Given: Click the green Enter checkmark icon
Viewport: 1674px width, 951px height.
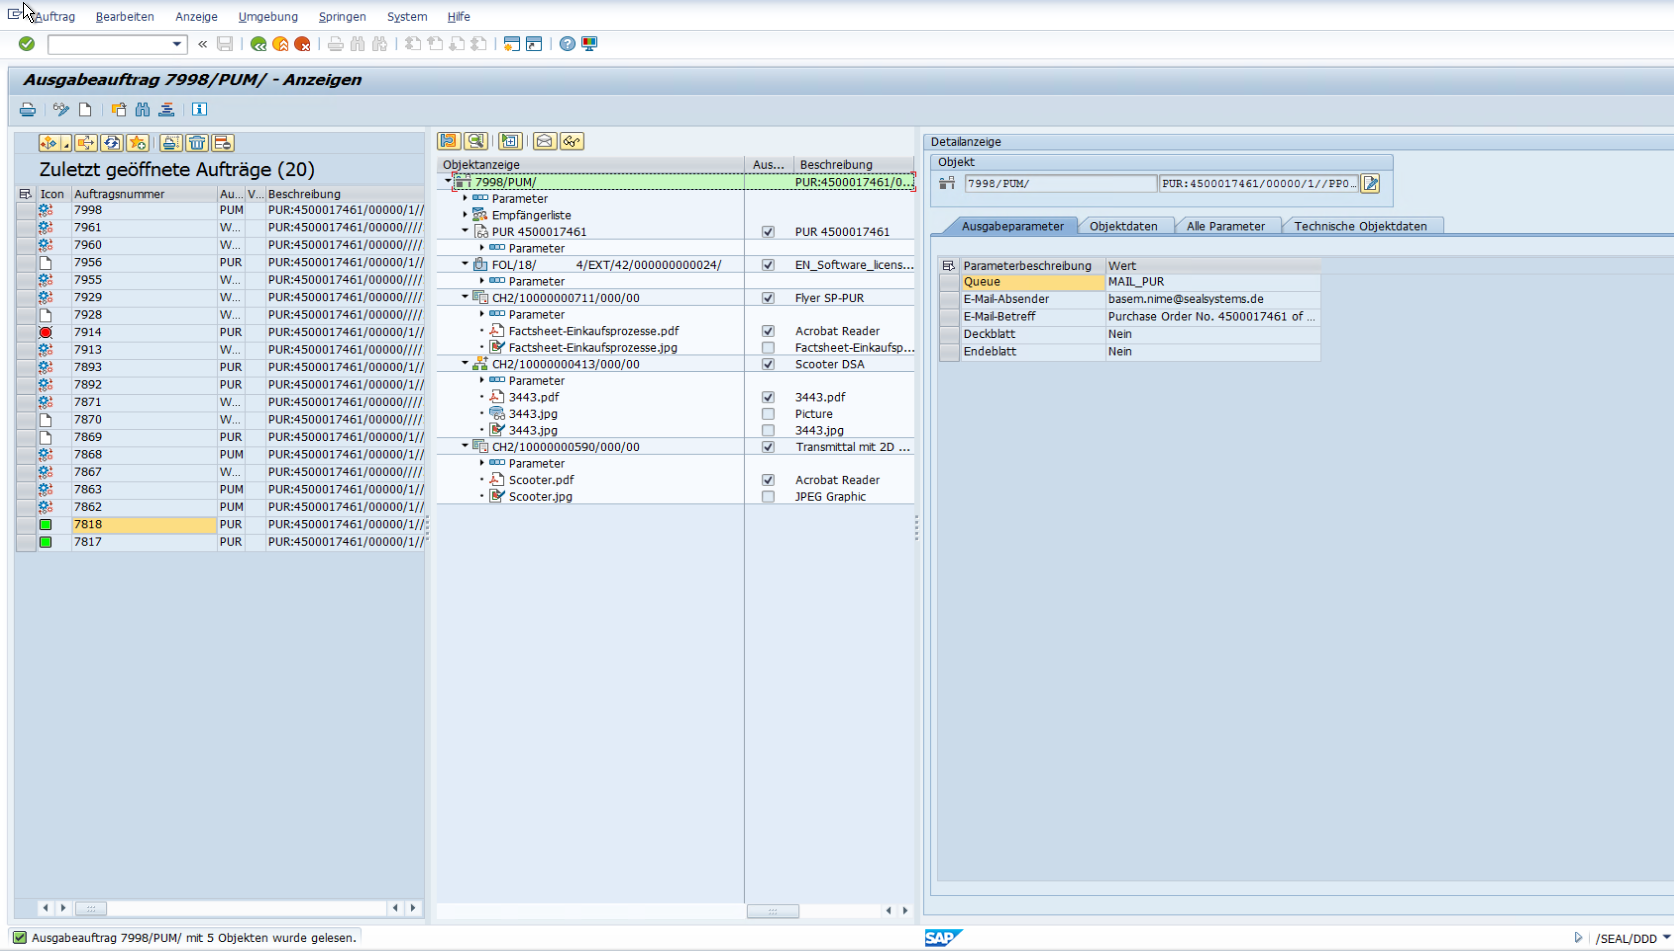Looking at the screenshot, I should tap(27, 44).
